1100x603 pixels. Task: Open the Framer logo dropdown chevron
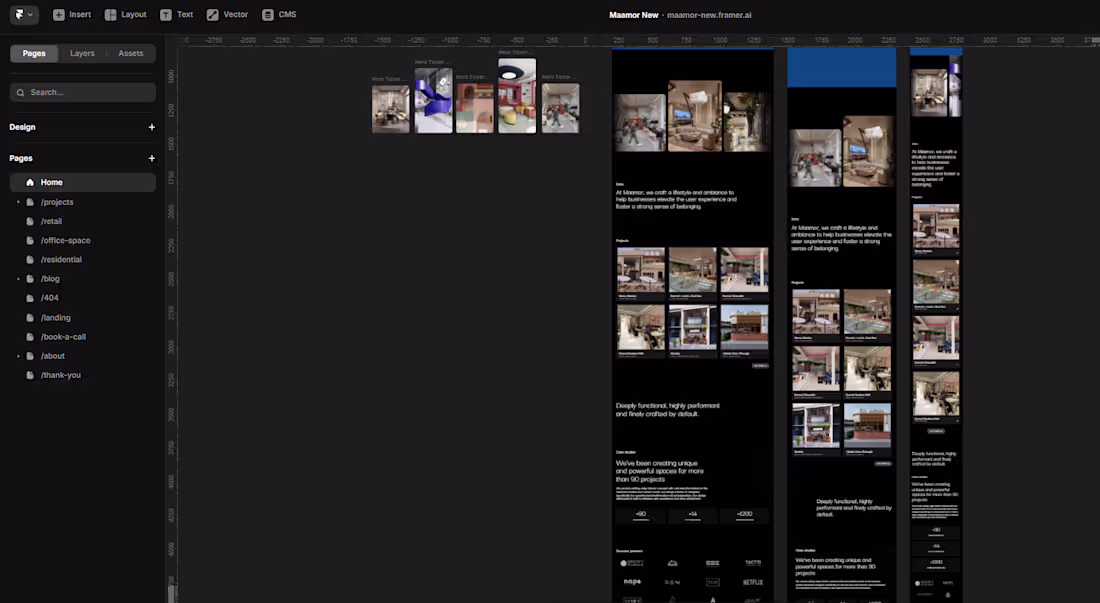point(29,14)
